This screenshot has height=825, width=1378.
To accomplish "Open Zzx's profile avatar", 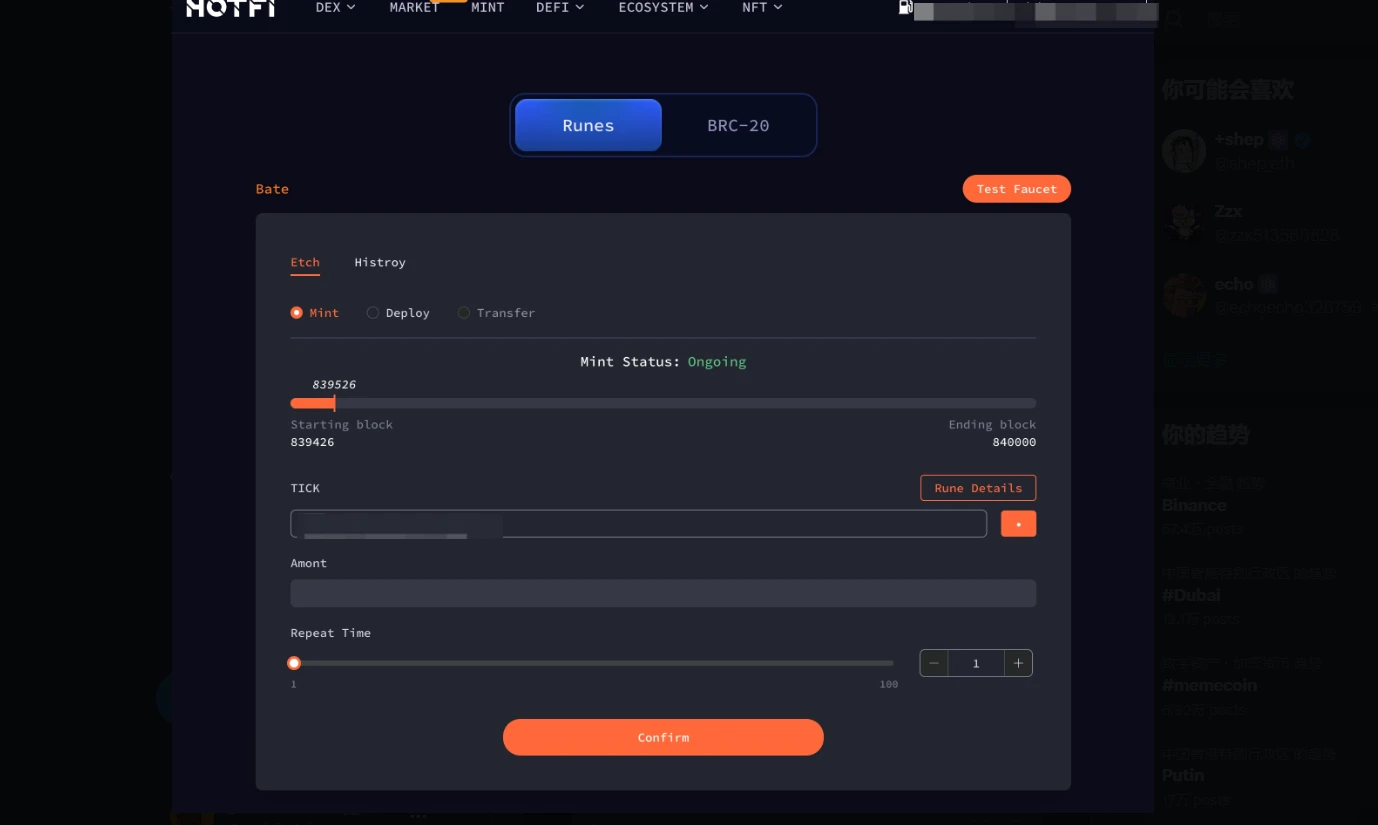I will [1183, 222].
